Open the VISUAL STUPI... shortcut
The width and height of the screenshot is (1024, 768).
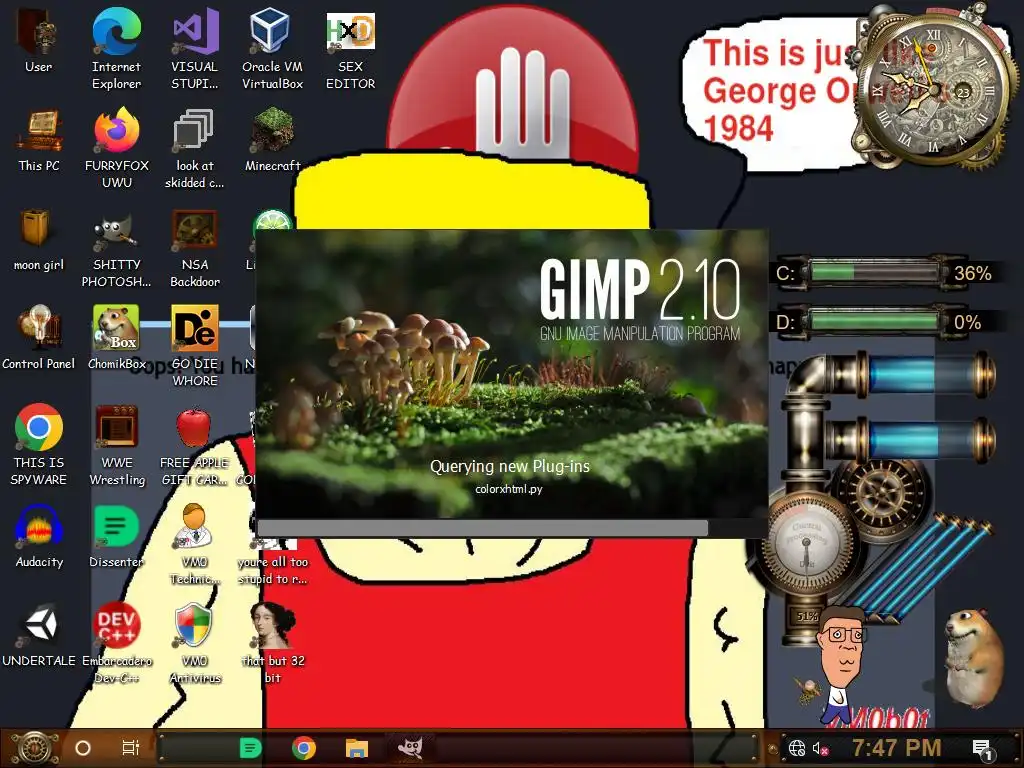pos(195,48)
